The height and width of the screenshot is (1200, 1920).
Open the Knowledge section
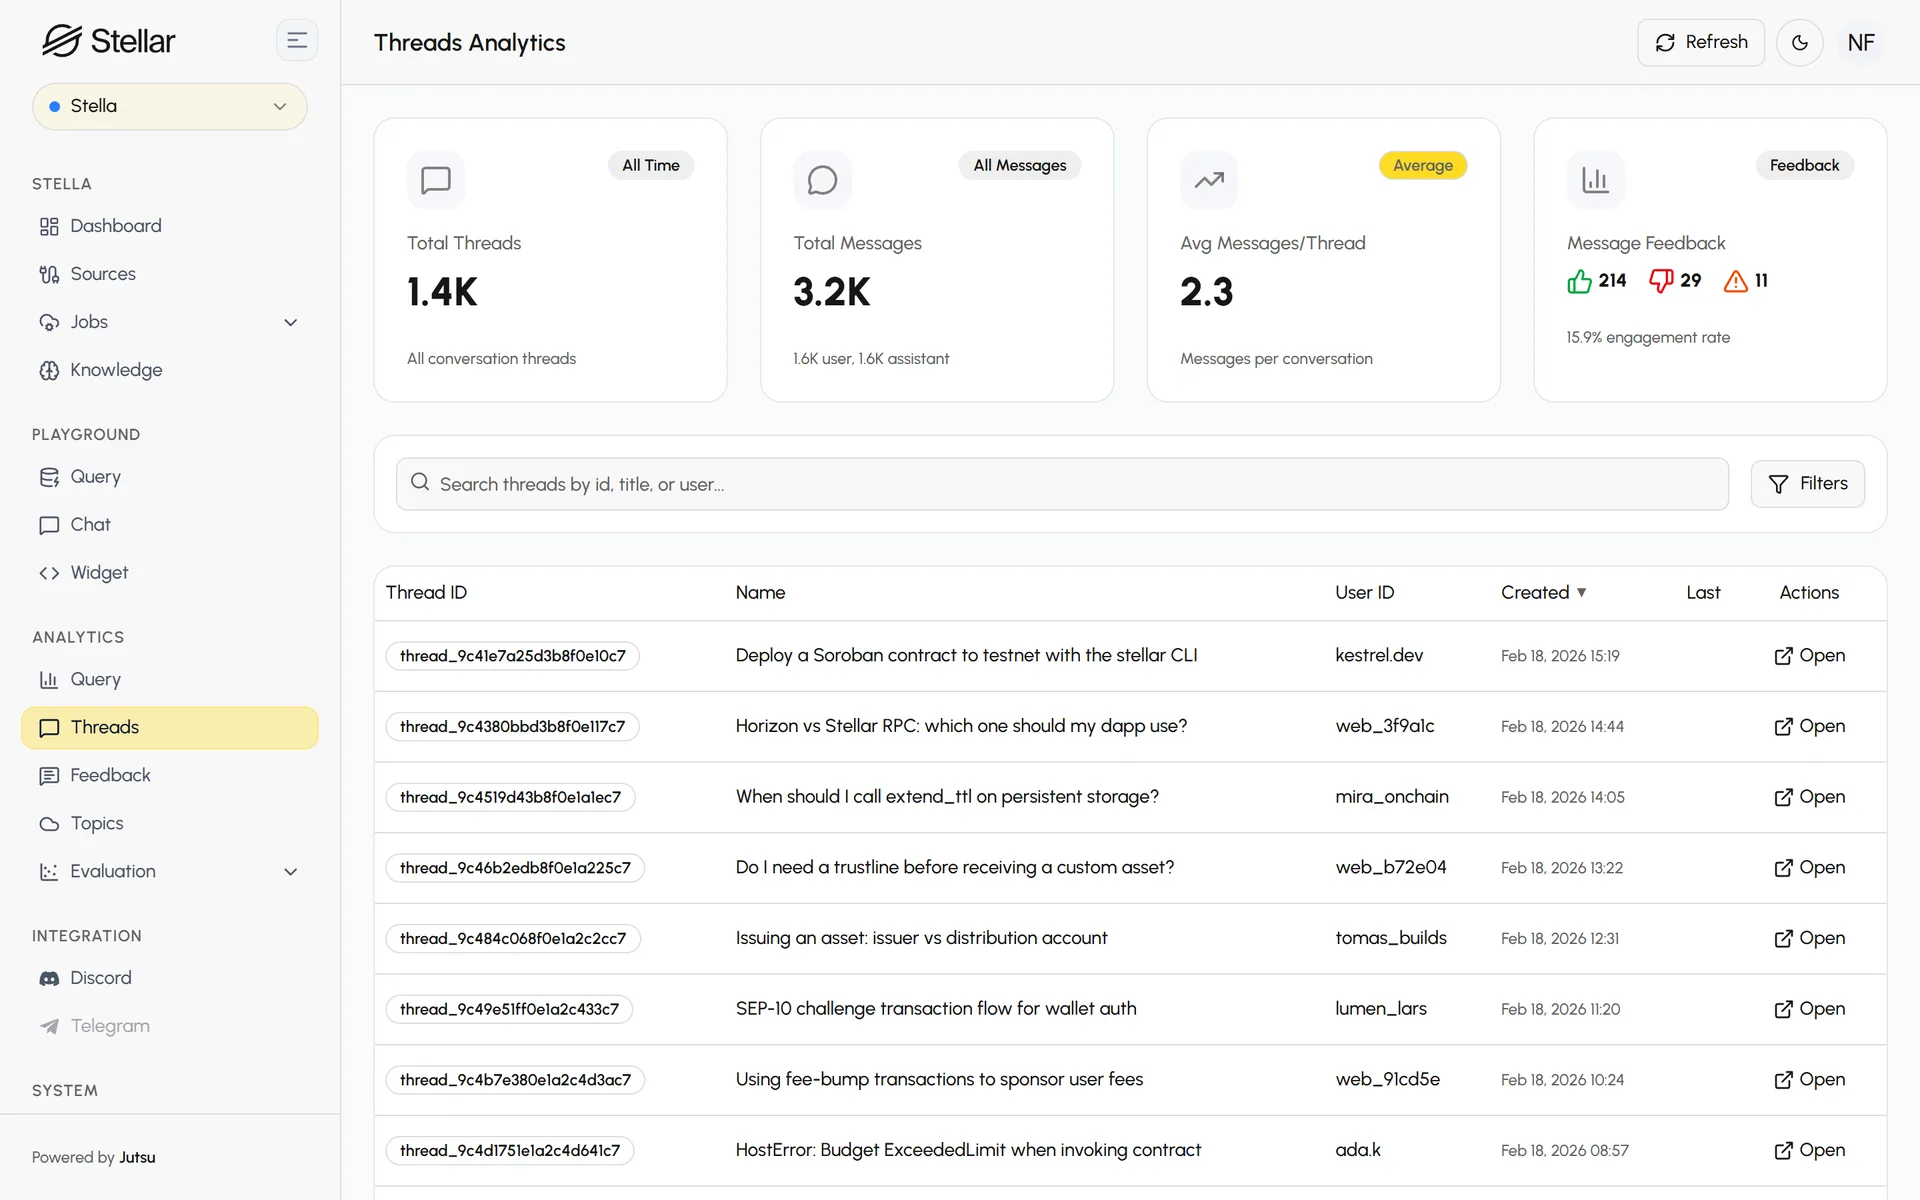click(x=169, y=370)
